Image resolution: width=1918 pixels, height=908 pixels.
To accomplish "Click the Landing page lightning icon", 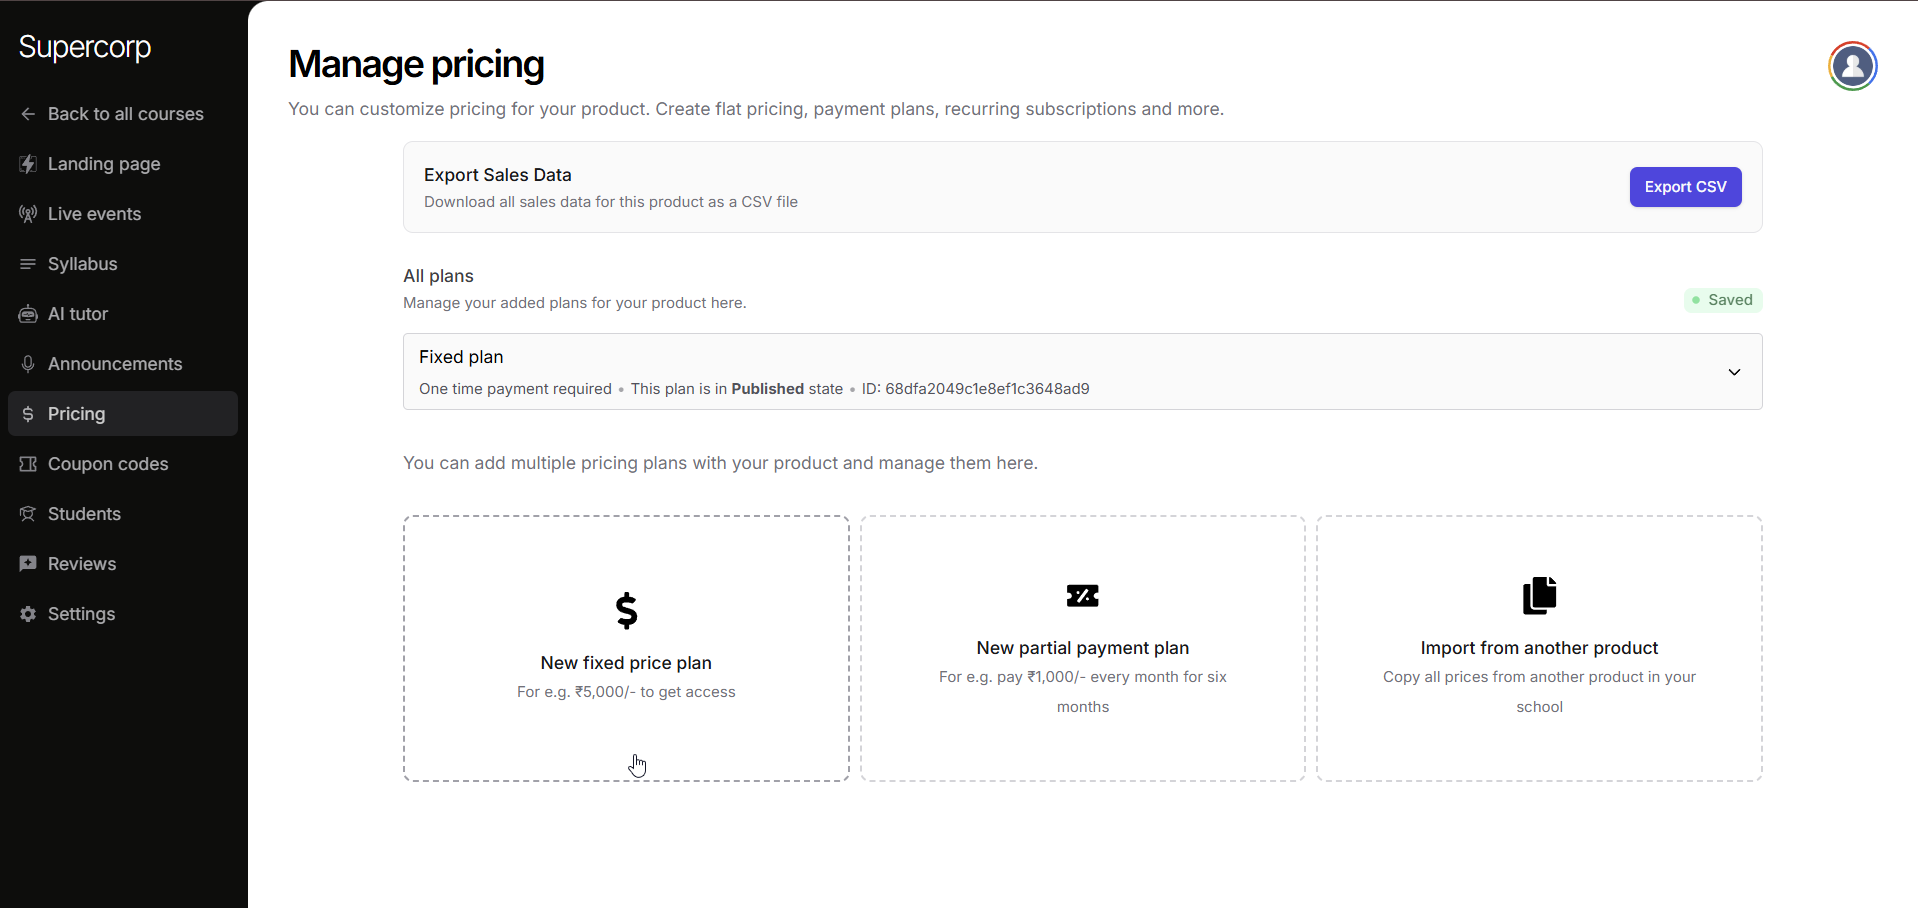I will pyautogui.click(x=28, y=164).
